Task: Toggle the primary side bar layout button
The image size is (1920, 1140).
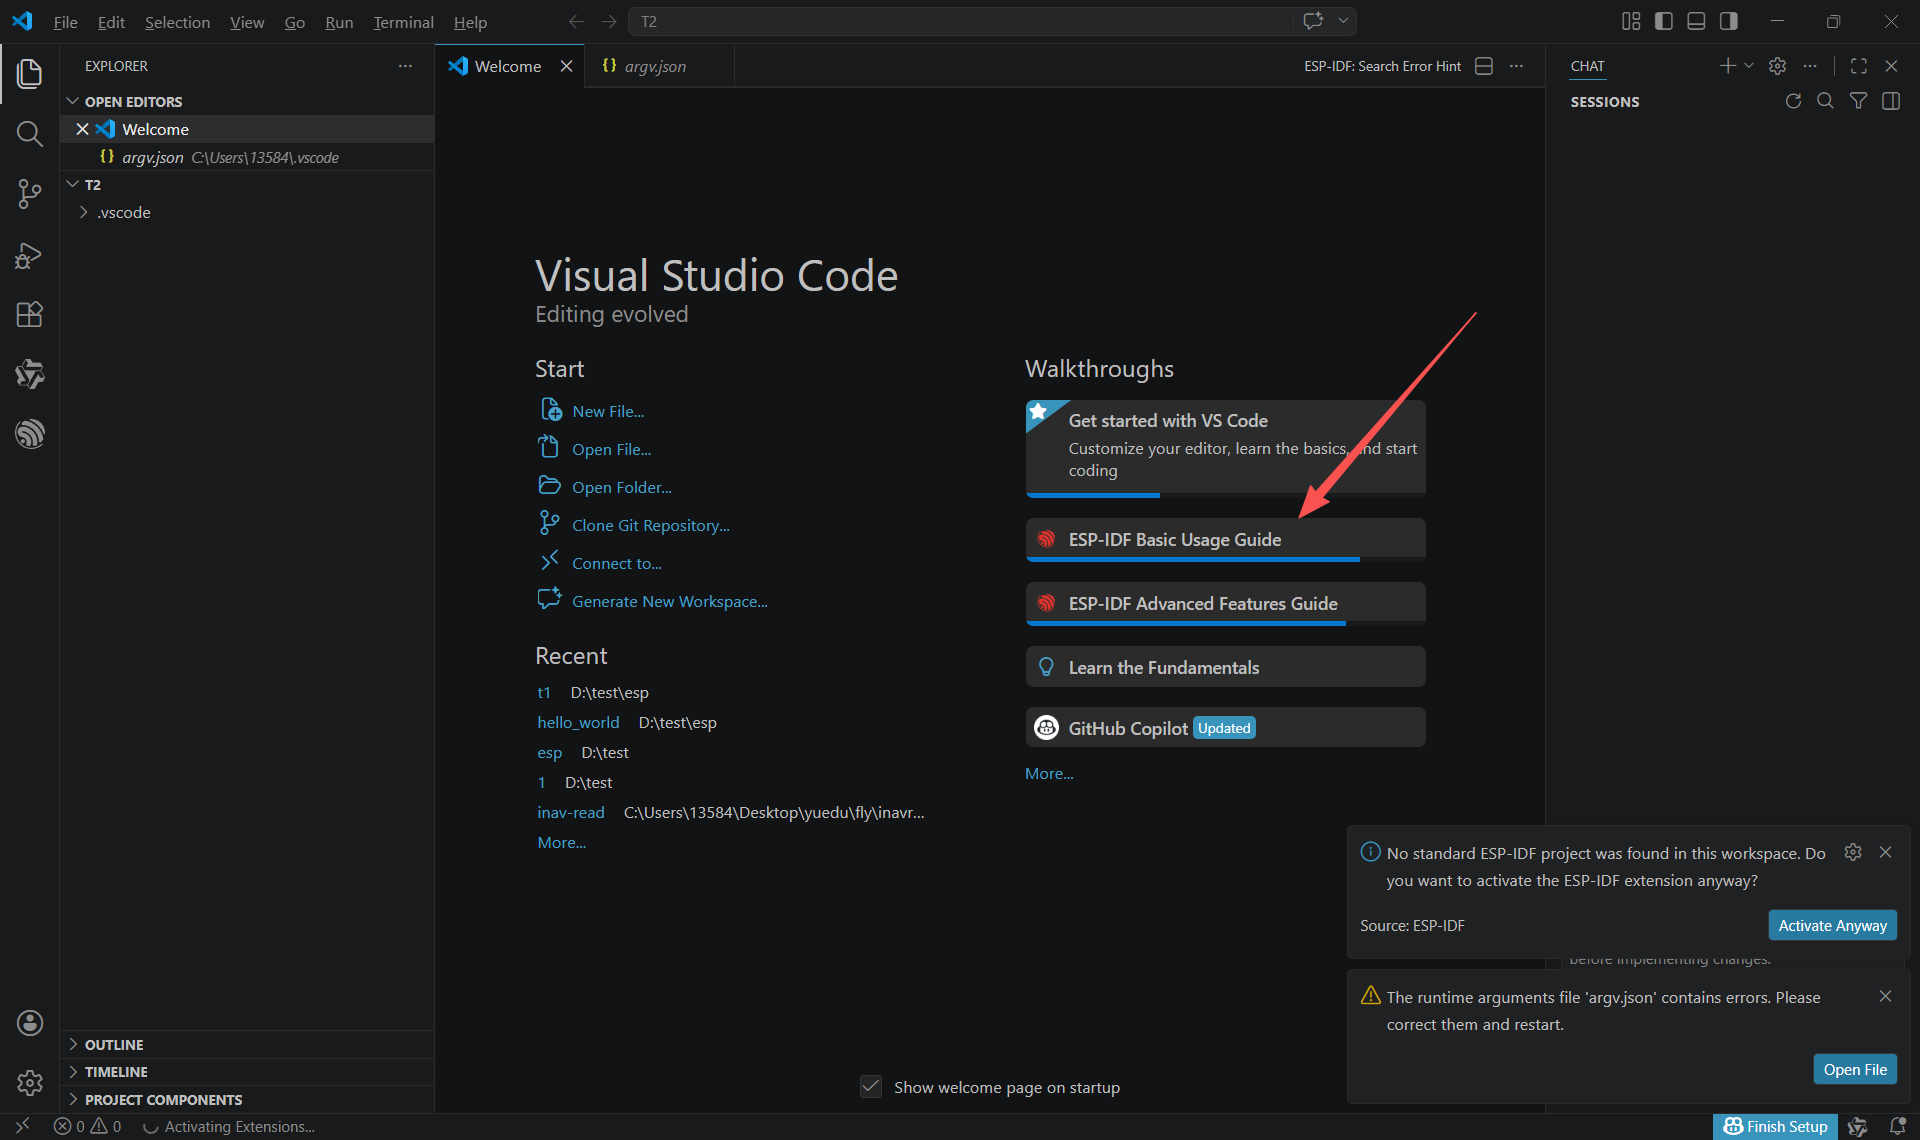Action: tap(1664, 21)
